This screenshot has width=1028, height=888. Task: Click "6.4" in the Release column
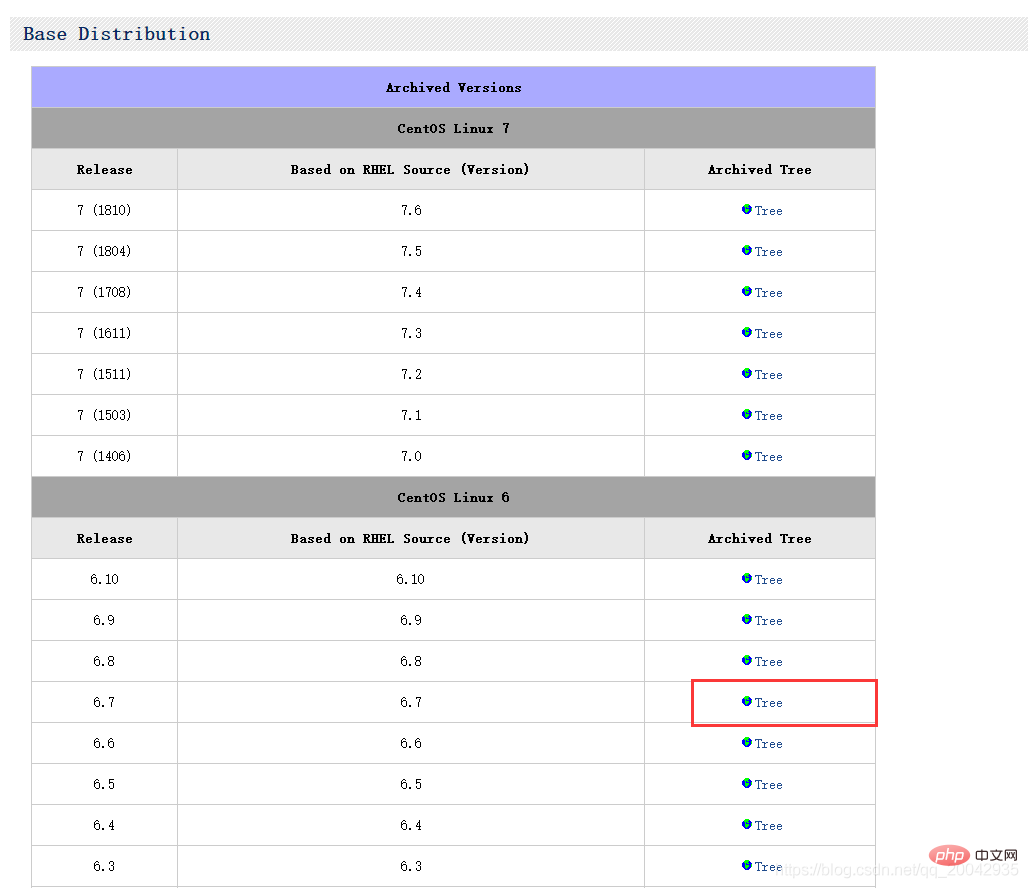[x=104, y=826]
